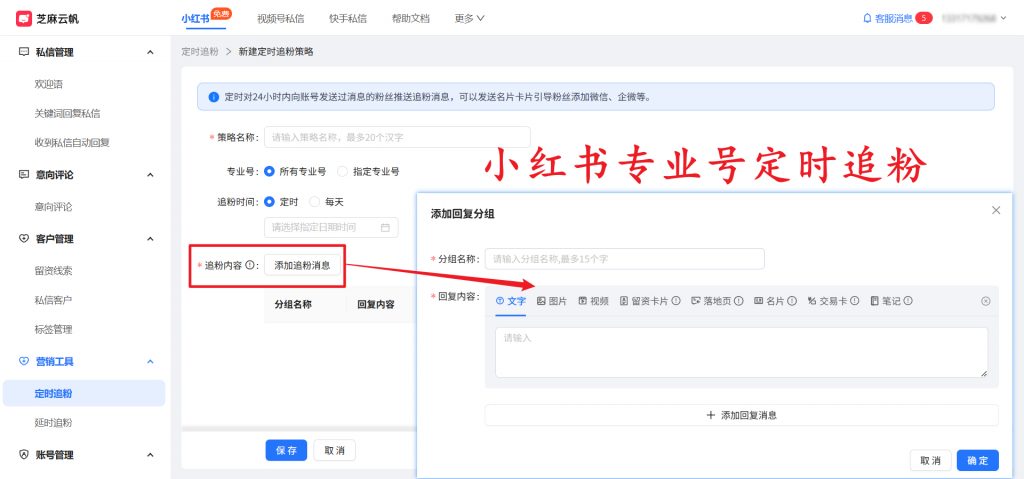The height and width of the screenshot is (479, 1024).
Task: Remove reply content with circled X icon
Action: pos(985,301)
